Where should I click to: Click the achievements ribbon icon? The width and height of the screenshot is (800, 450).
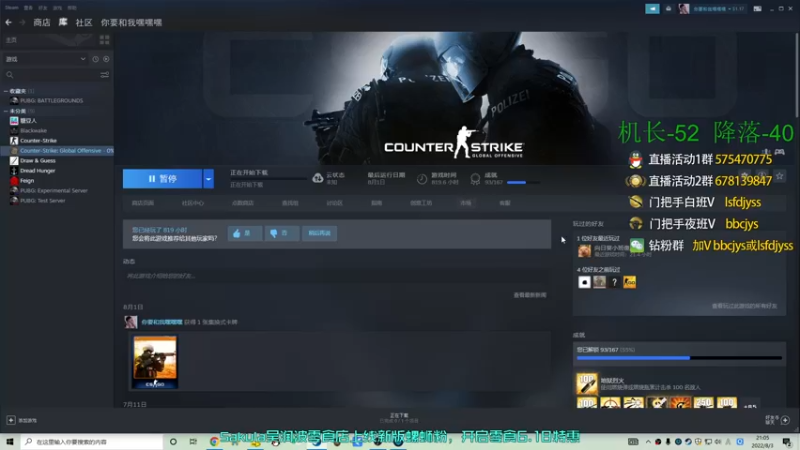point(475,179)
